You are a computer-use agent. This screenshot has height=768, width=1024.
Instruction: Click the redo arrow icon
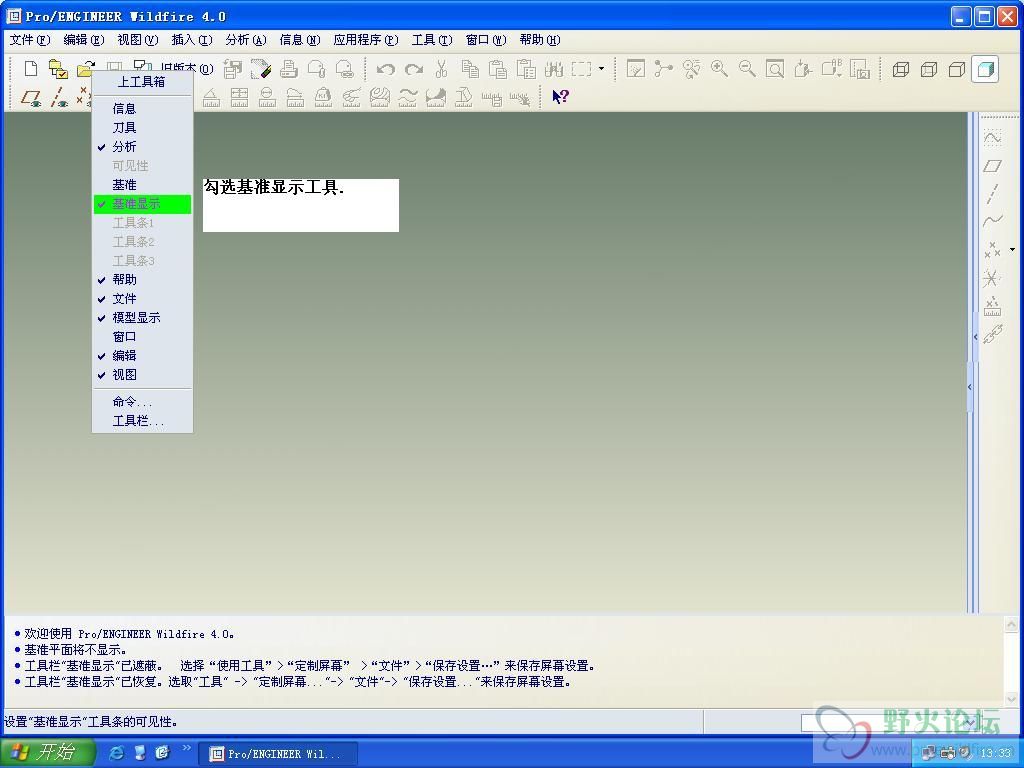(413, 69)
